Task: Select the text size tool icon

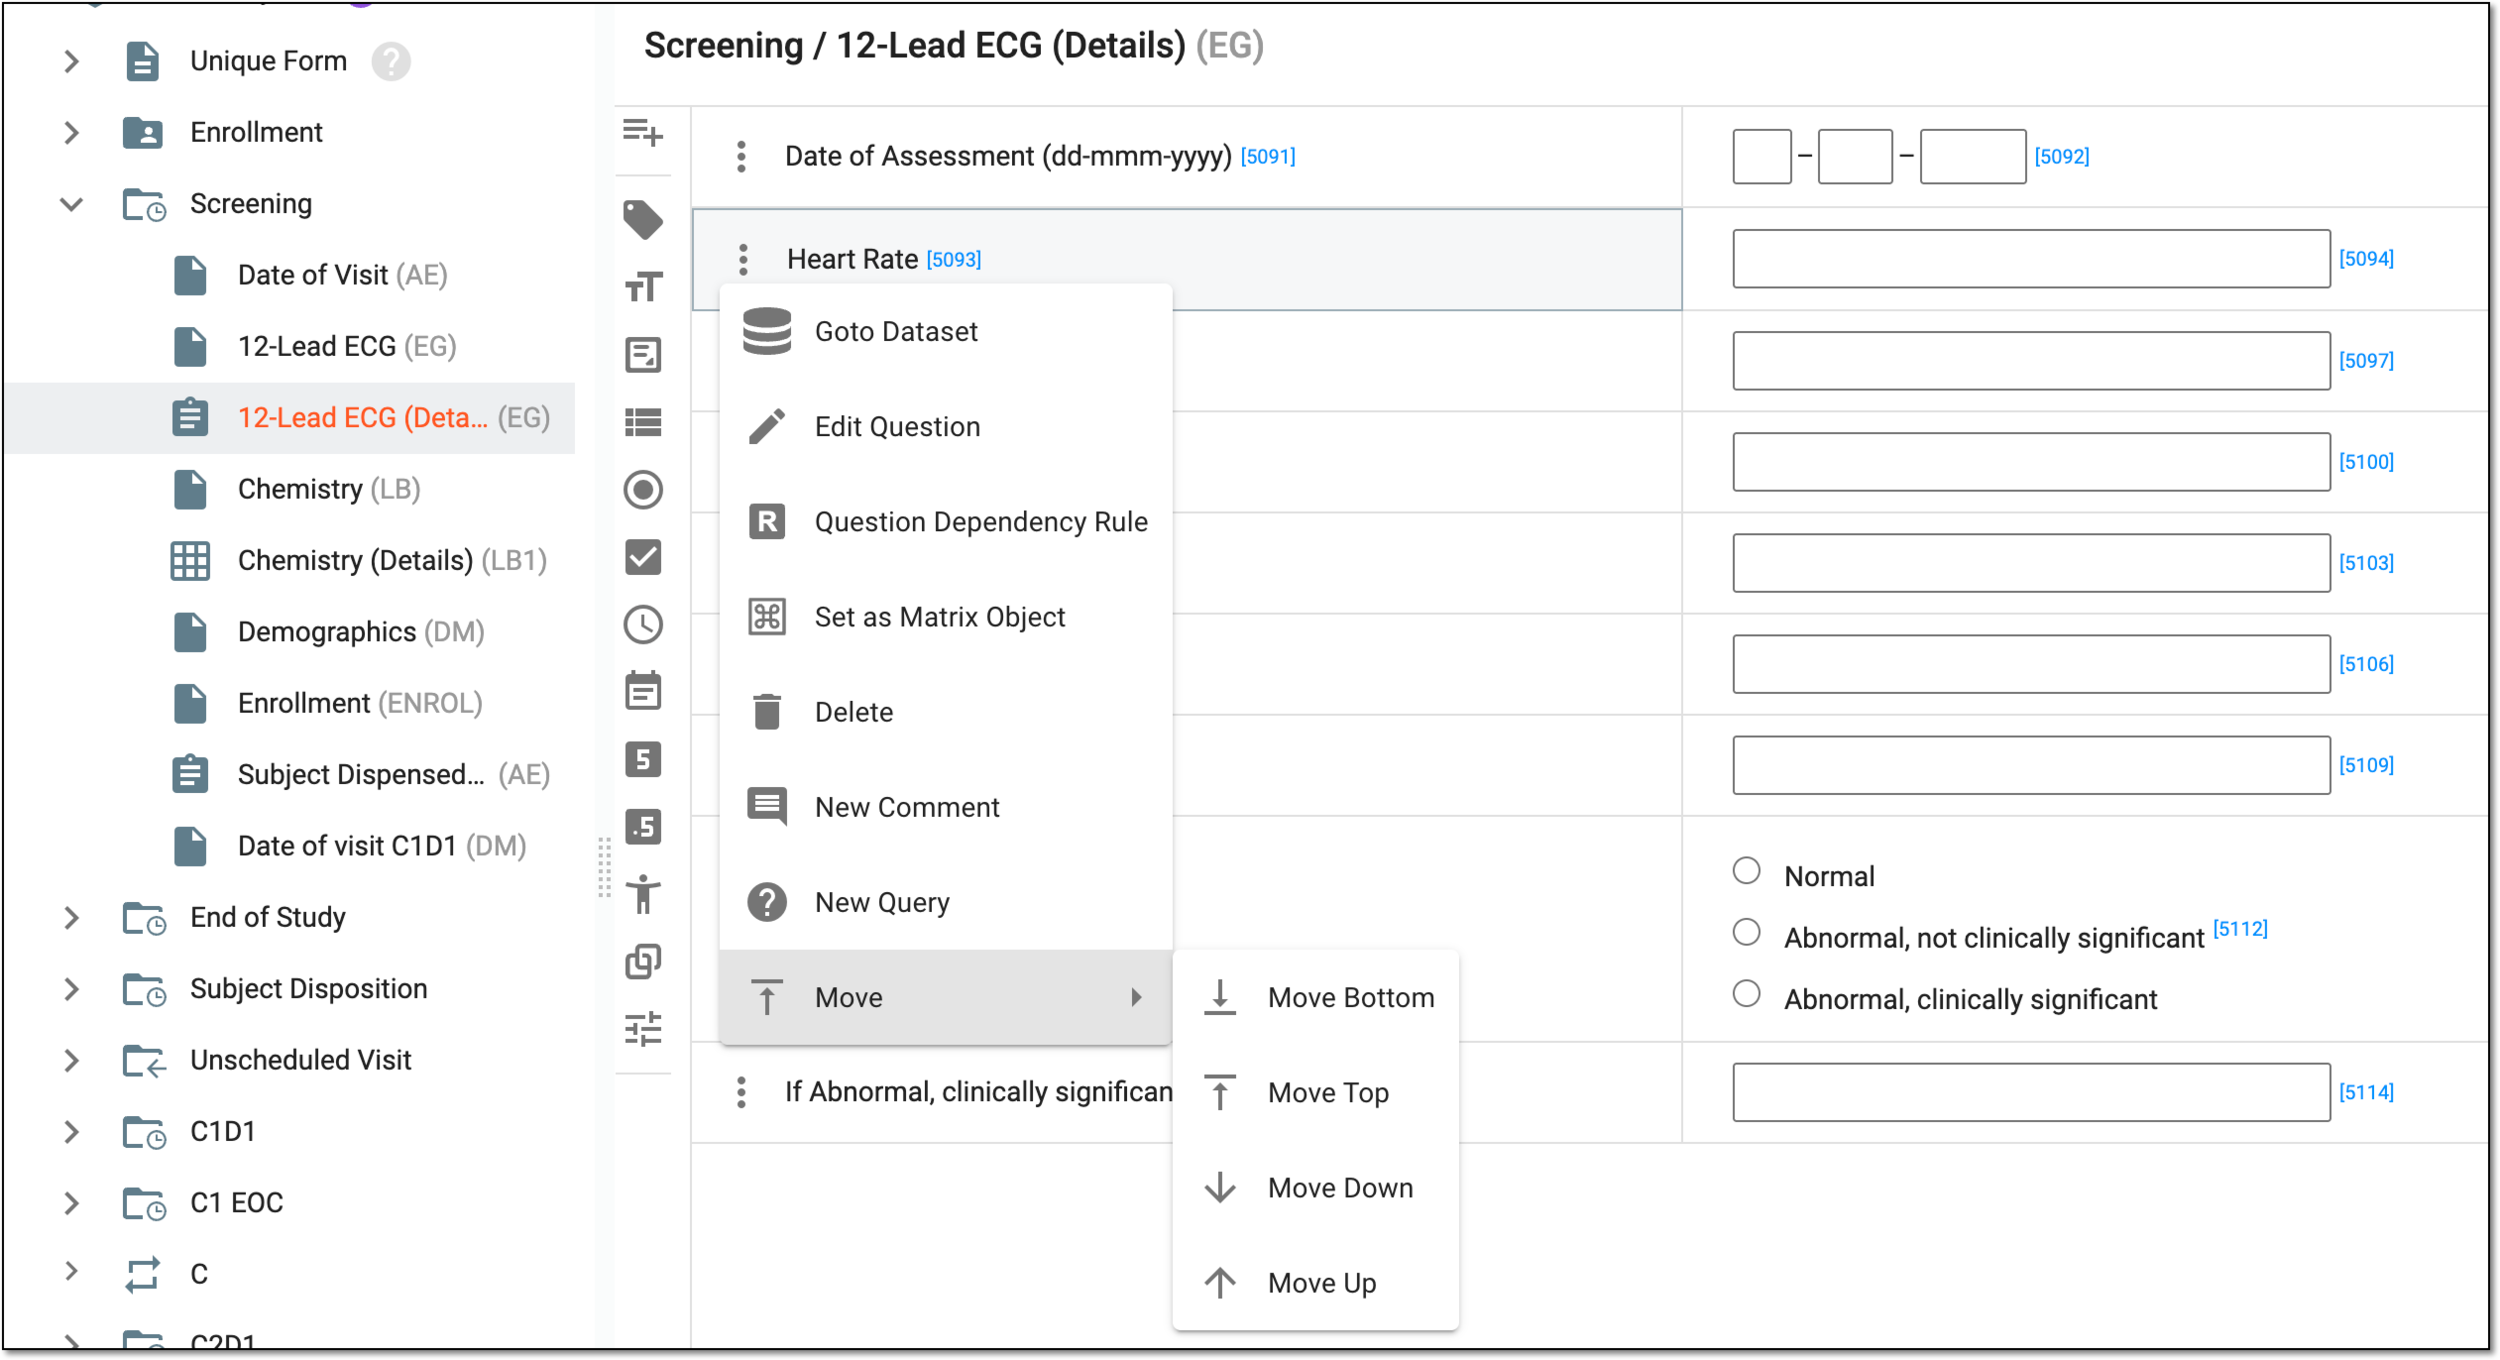Action: click(643, 287)
